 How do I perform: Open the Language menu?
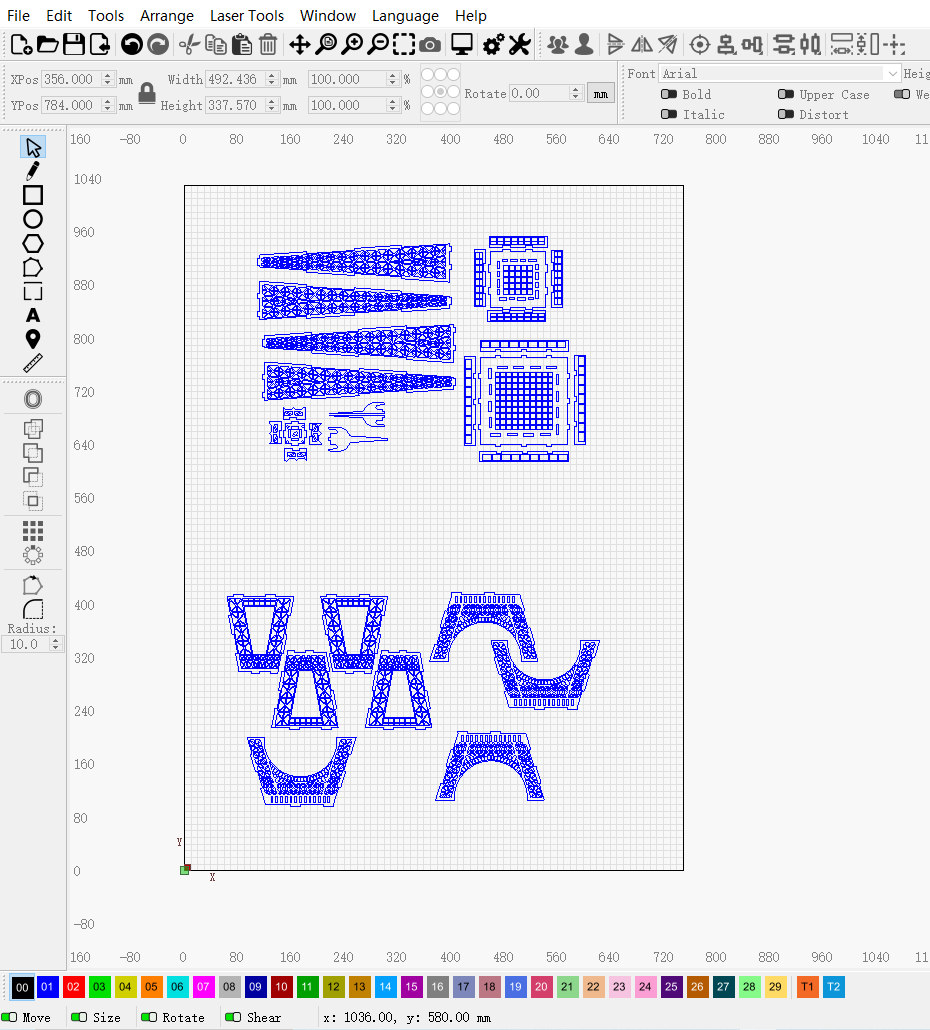[405, 16]
